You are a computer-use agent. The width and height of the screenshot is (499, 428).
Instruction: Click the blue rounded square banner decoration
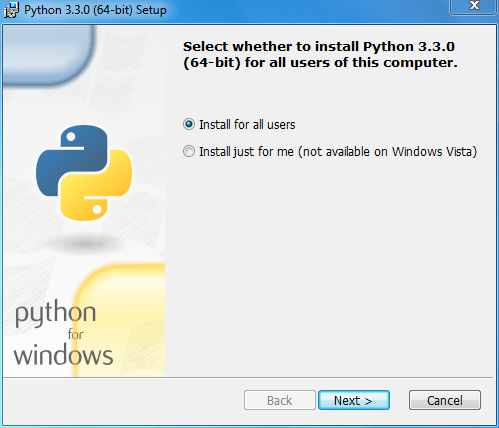pos(47,53)
